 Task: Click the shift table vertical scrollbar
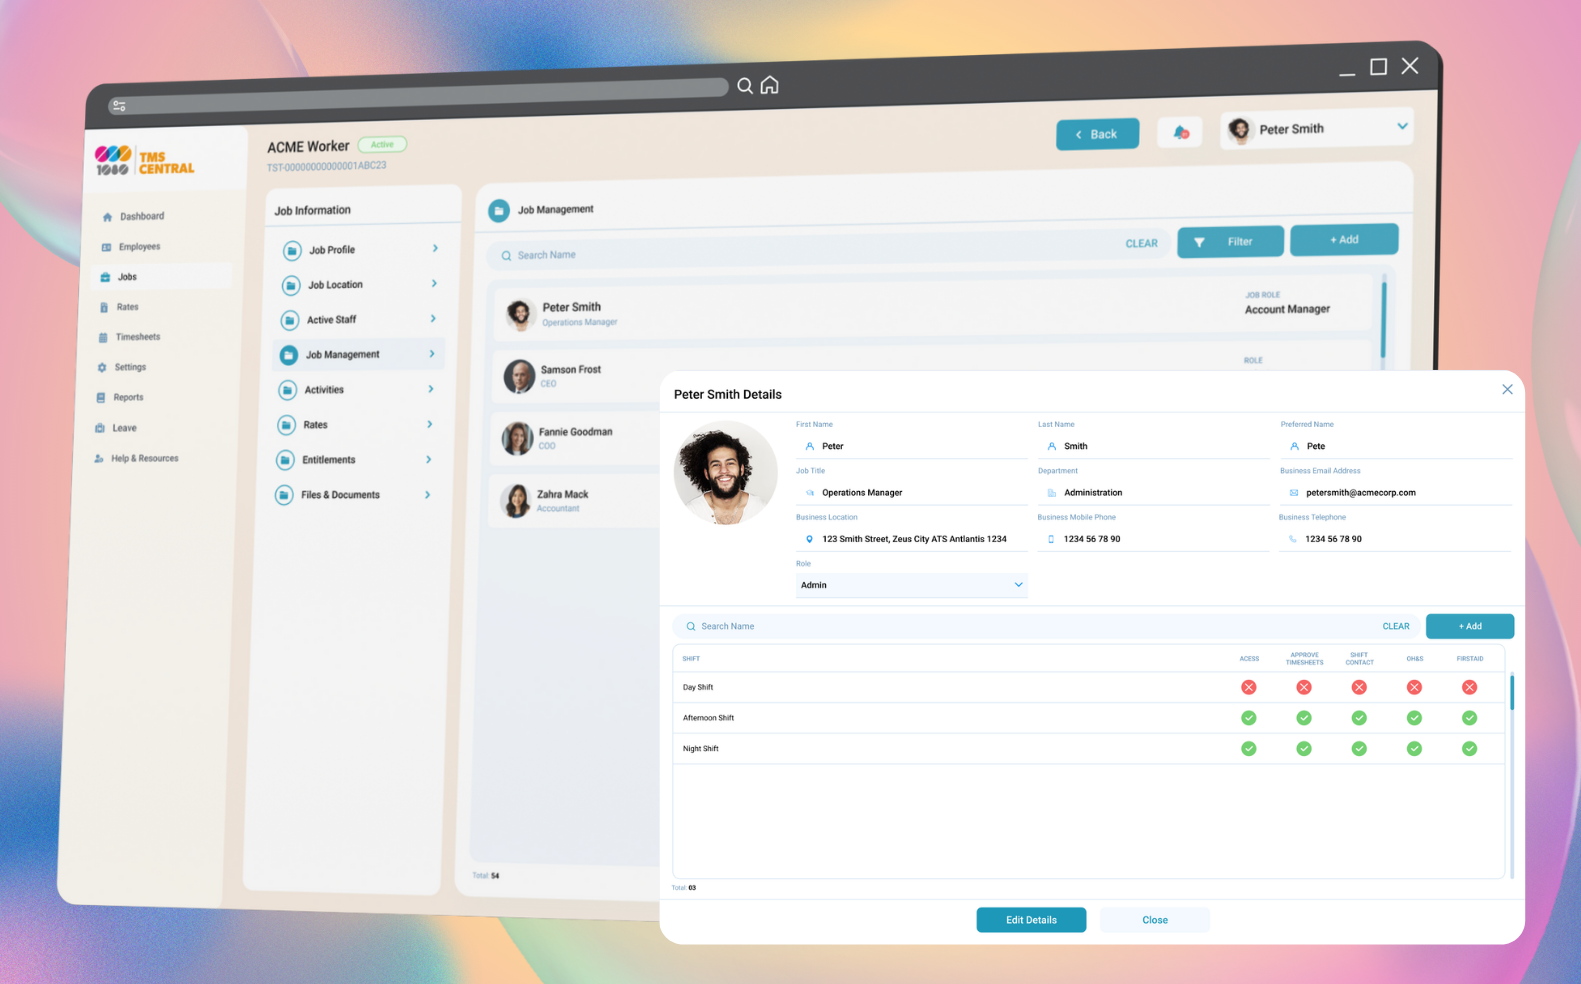pyautogui.click(x=1511, y=693)
